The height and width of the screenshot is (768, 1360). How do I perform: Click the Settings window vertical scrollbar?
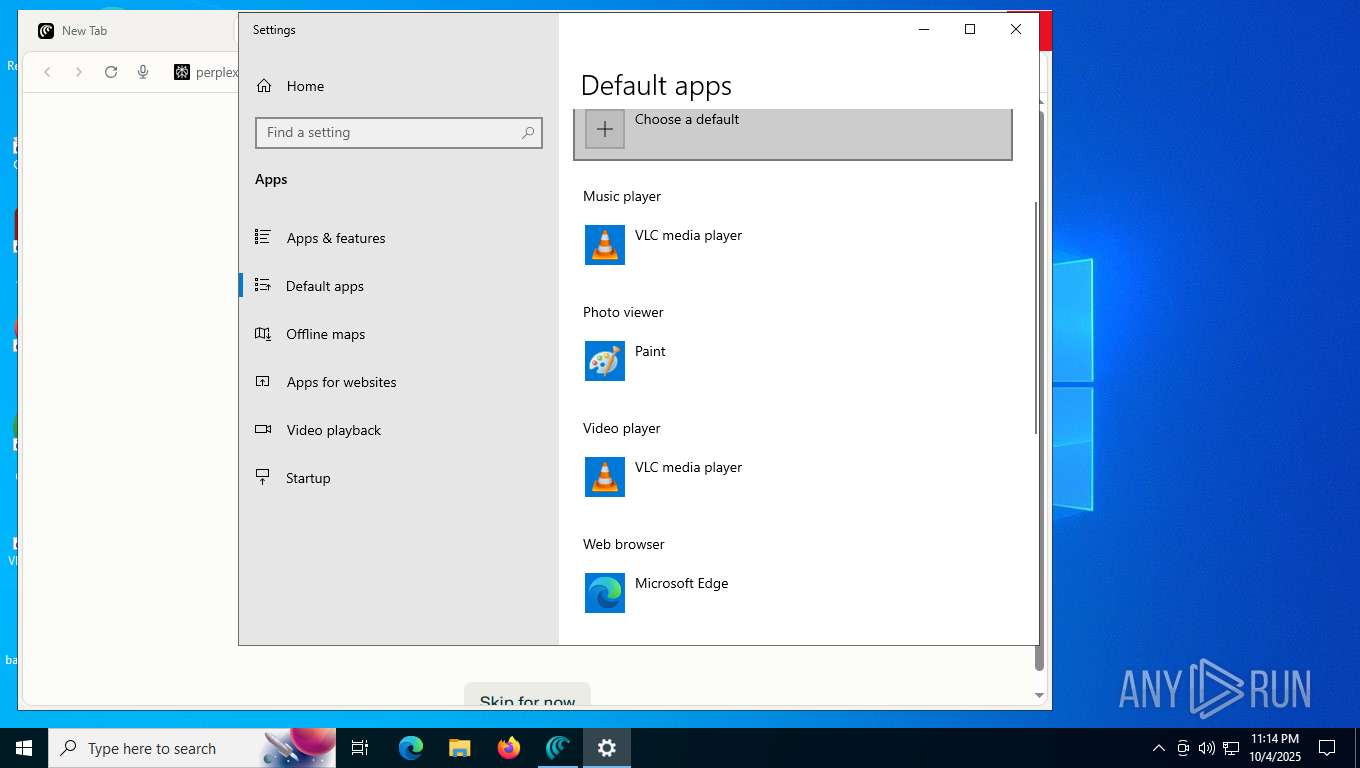click(x=1036, y=318)
